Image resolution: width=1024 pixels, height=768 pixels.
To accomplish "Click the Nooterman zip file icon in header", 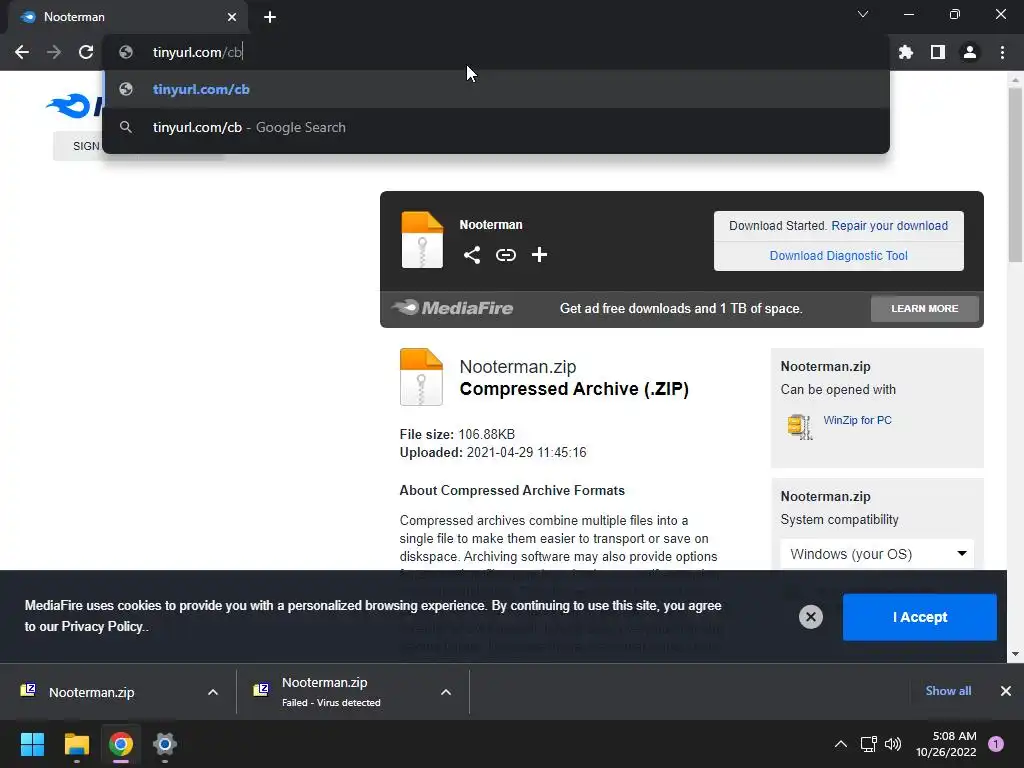I will click(x=422, y=240).
